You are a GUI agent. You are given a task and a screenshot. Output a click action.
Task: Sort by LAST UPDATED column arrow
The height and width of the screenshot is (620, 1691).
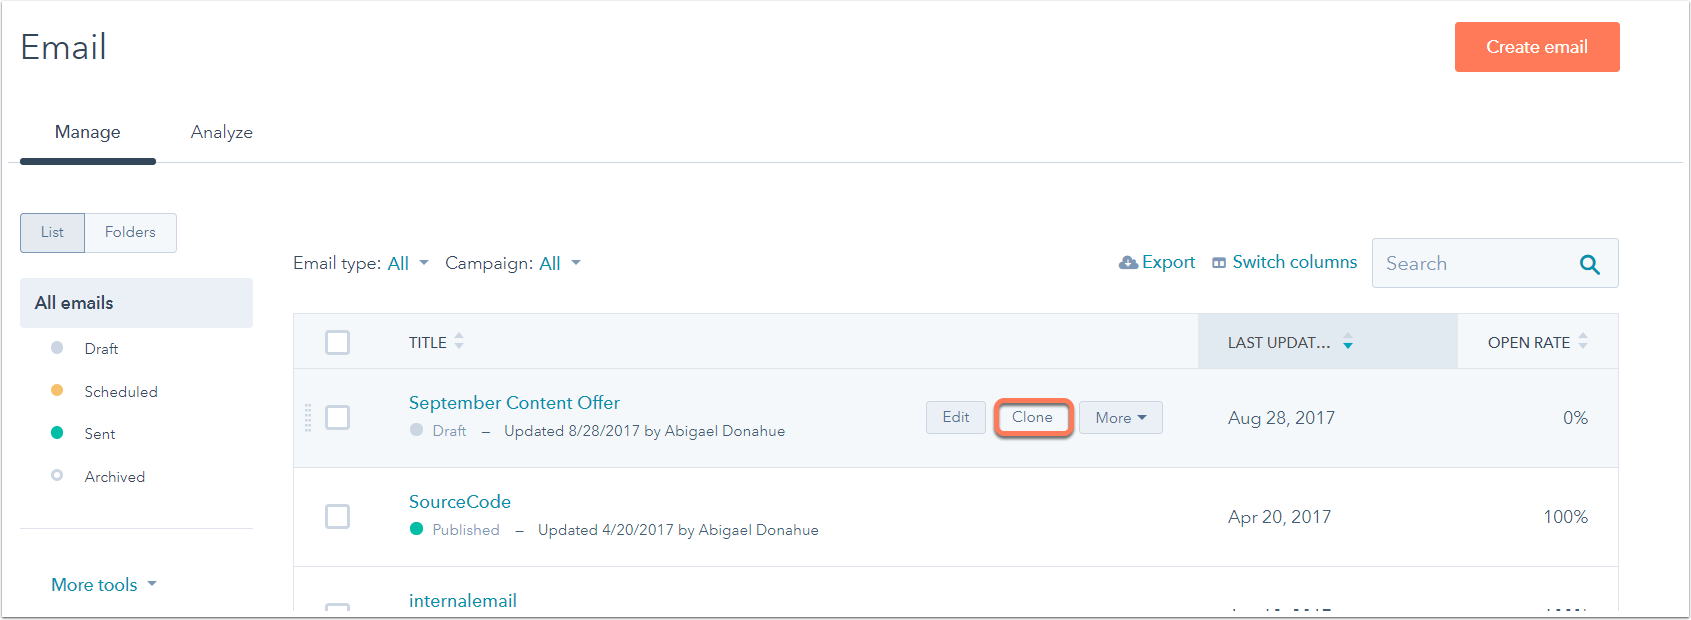coord(1348,342)
